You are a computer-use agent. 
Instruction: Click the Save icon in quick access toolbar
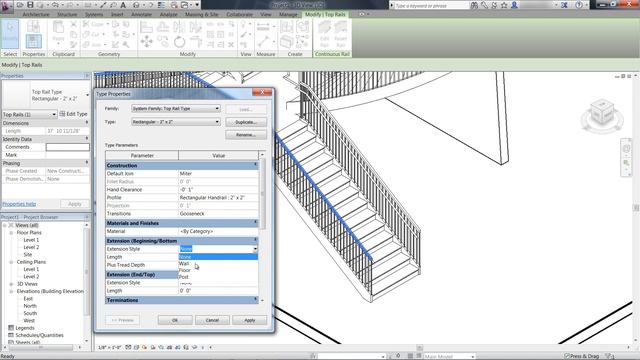(30, 5)
